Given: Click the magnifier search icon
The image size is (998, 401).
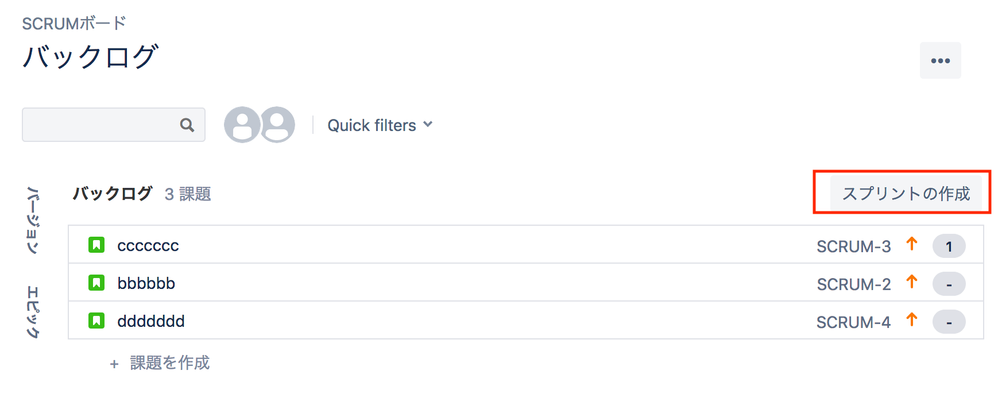Looking at the screenshot, I should pos(186,125).
